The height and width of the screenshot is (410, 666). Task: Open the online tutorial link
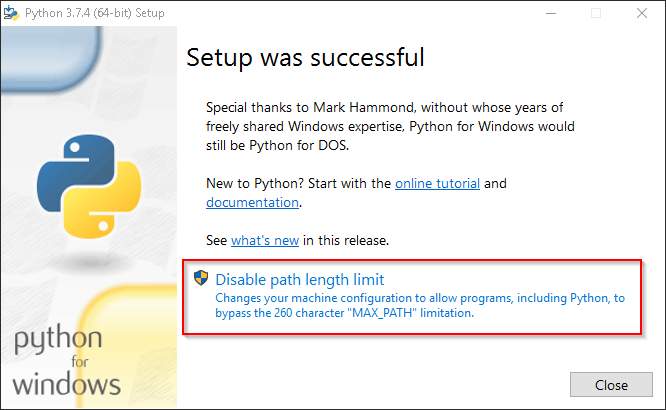tap(437, 183)
